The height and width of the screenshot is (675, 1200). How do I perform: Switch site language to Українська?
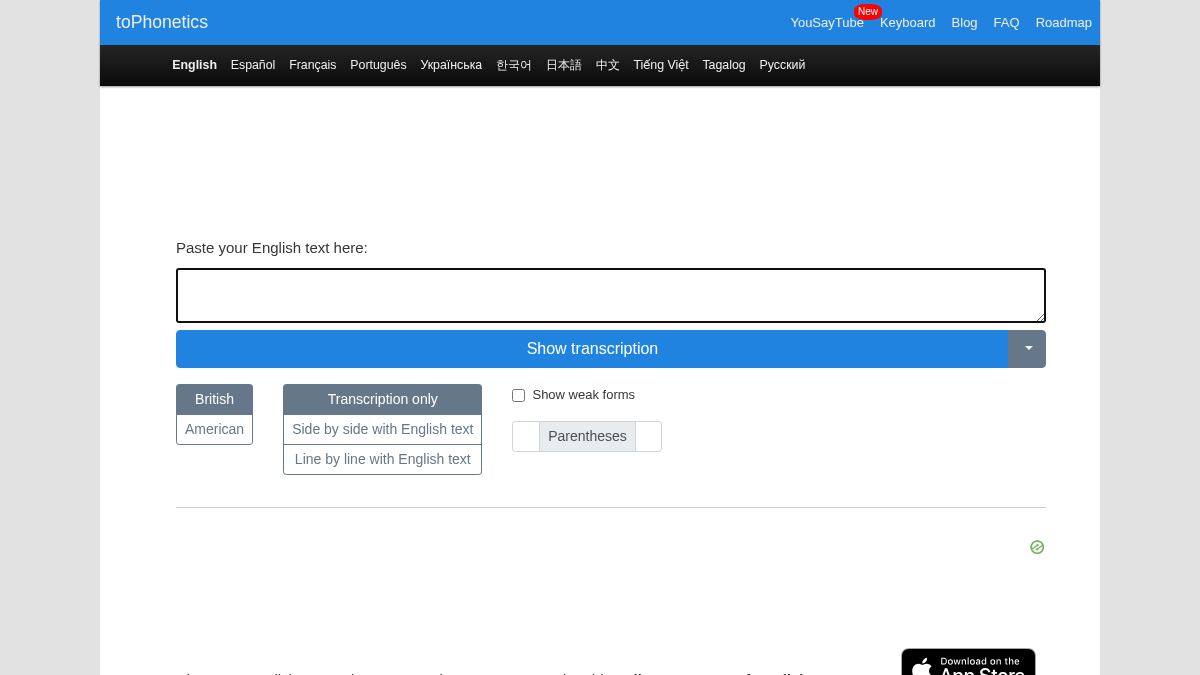pyautogui.click(x=451, y=65)
